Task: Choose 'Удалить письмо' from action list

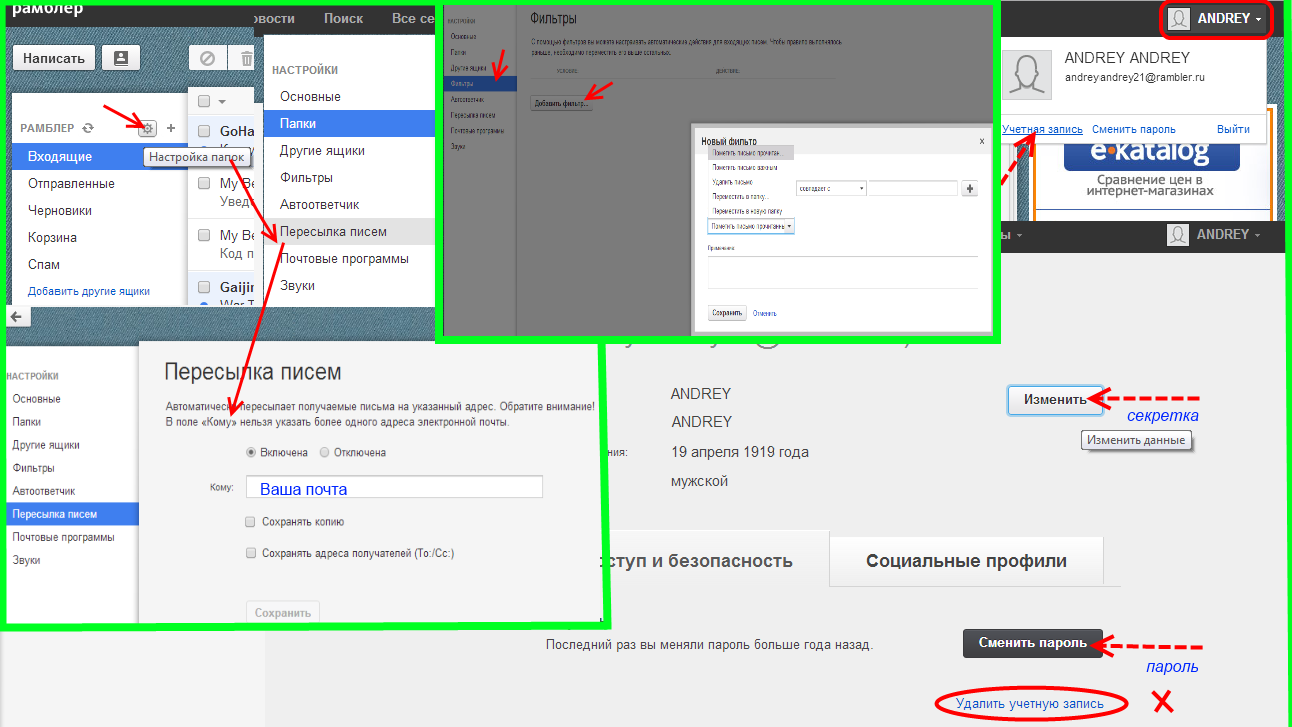Action: [732, 182]
